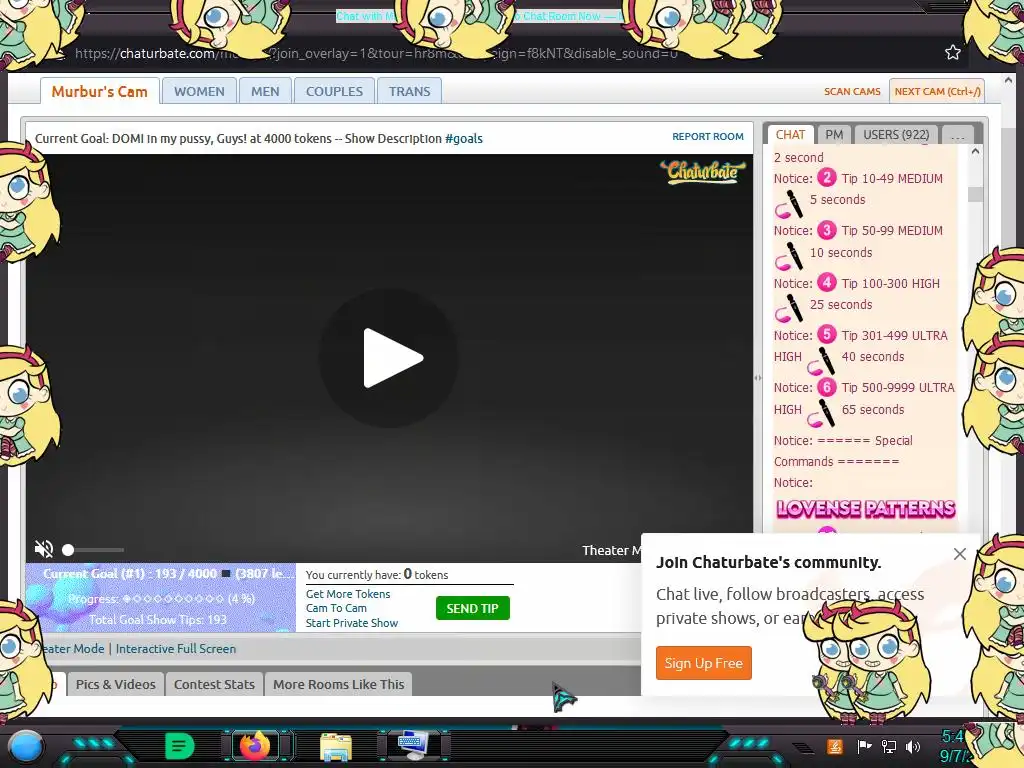This screenshot has width=1024, height=768.
Task: Click the taskbar clock
Action: 953,746
